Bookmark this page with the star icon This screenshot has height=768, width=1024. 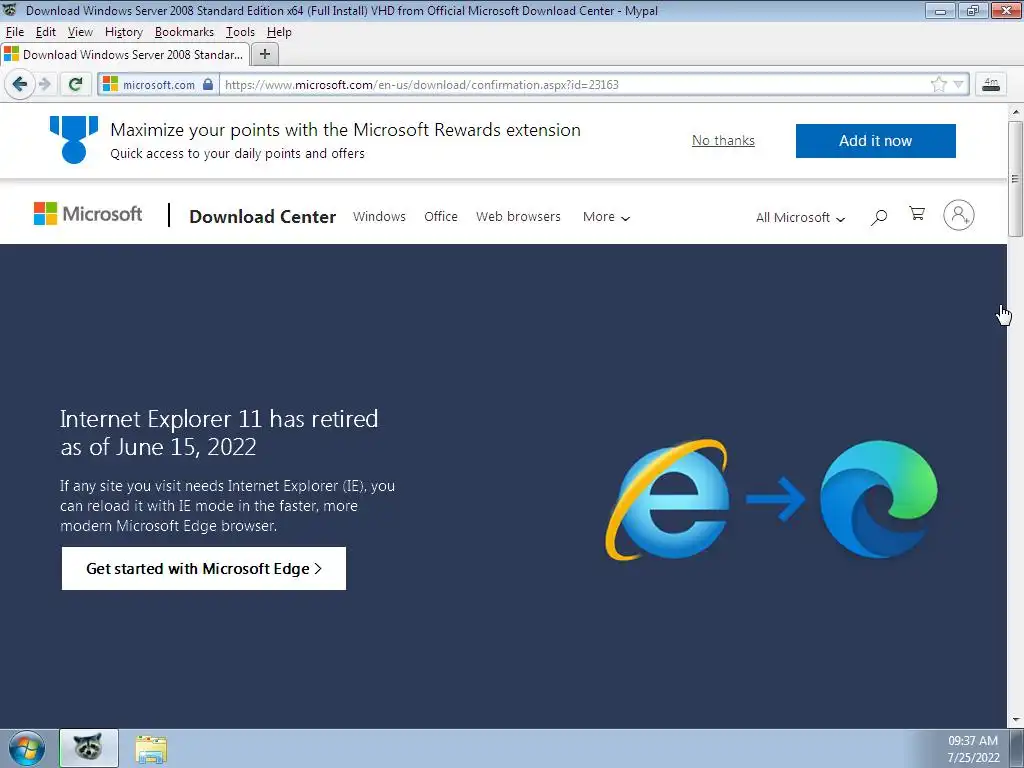point(938,84)
